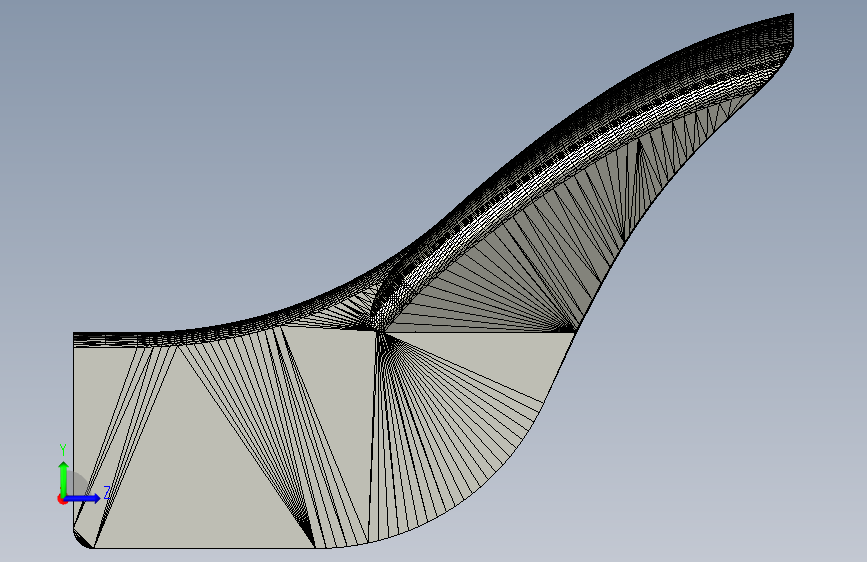Click the red origin dot of triad
The image size is (867, 562).
(62, 499)
